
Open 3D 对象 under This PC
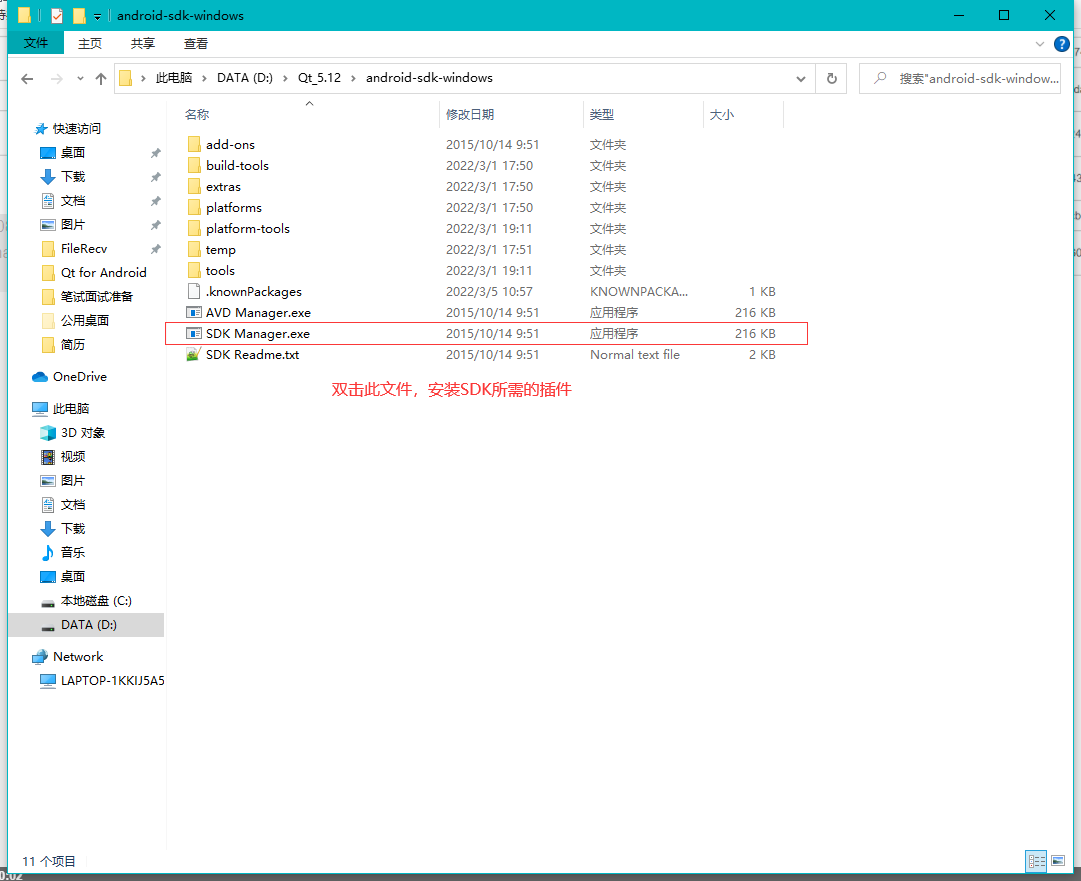point(83,433)
